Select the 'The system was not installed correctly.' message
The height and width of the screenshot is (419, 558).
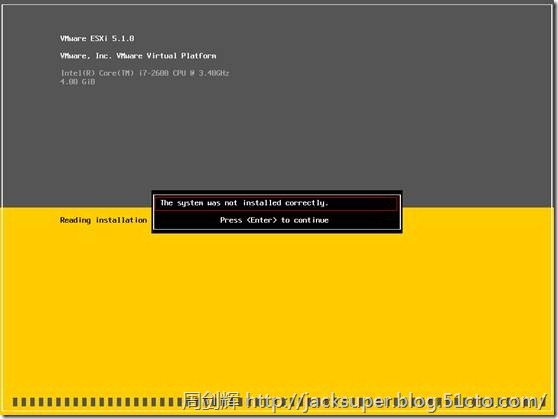[x=244, y=203]
